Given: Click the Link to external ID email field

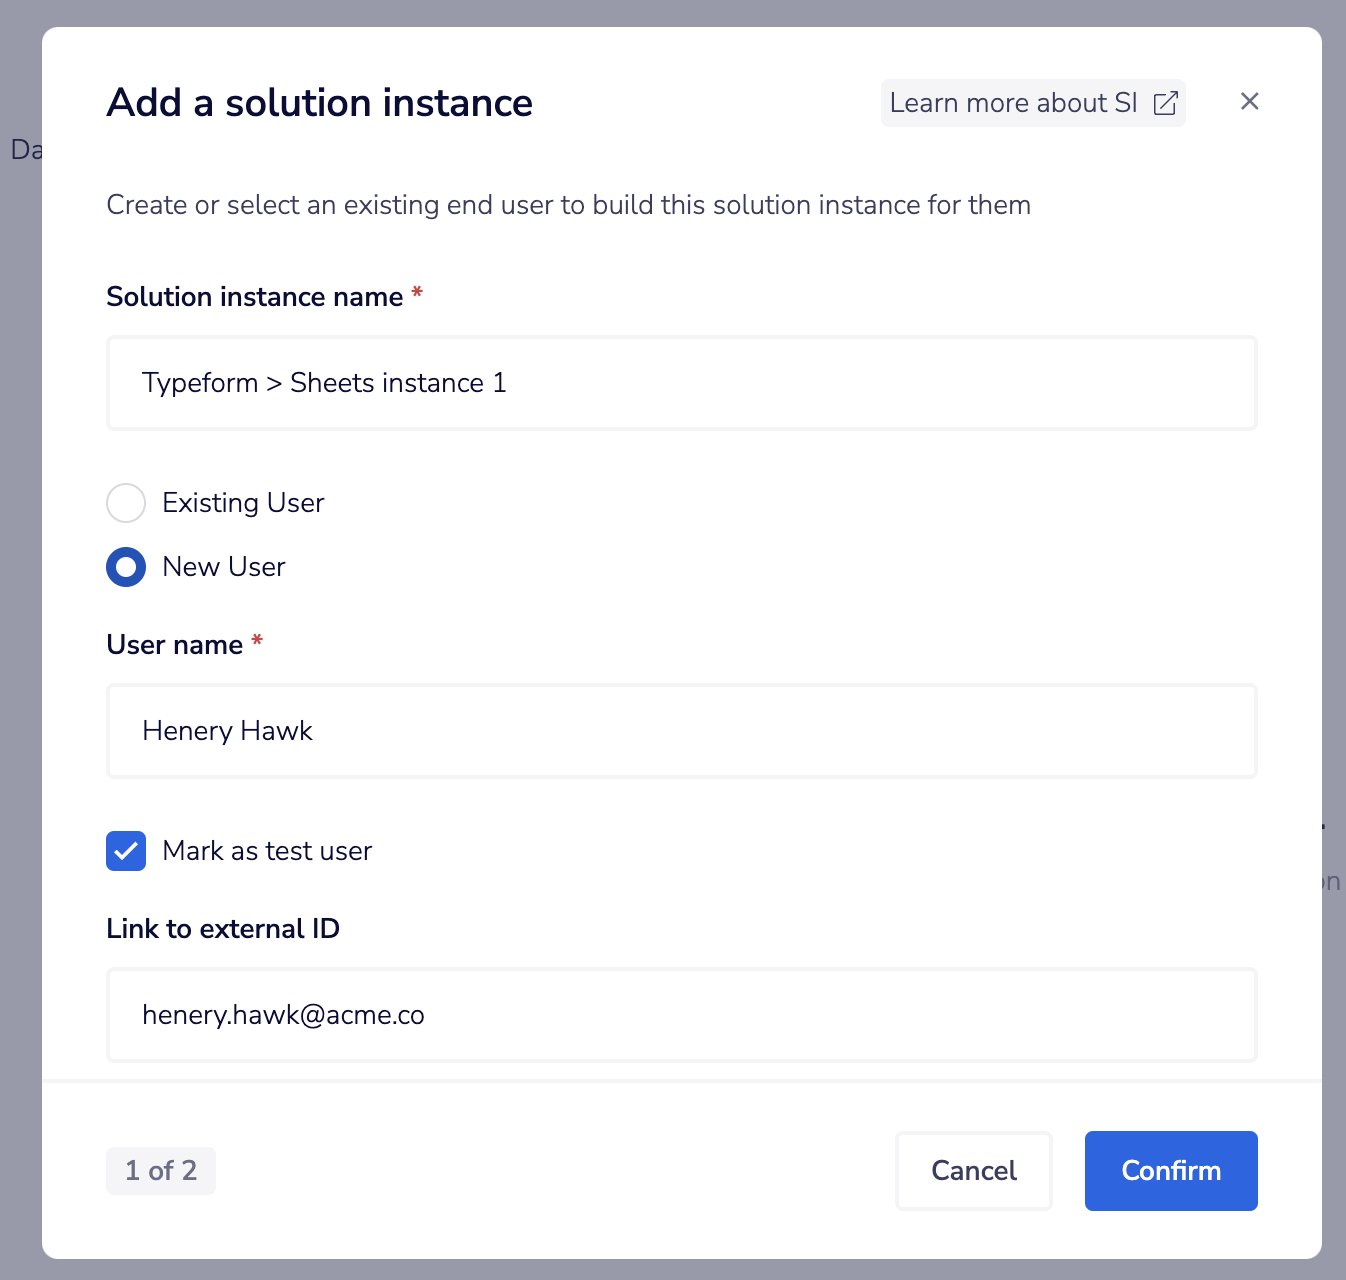Looking at the screenshot, I should tap(681, 1015).
